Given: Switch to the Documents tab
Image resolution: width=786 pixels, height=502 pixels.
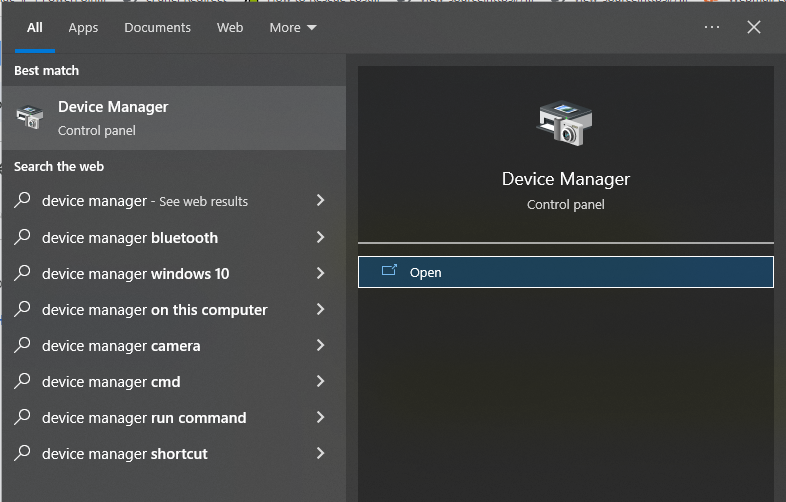Looking at the screenshot, I should tap(157, 28).
